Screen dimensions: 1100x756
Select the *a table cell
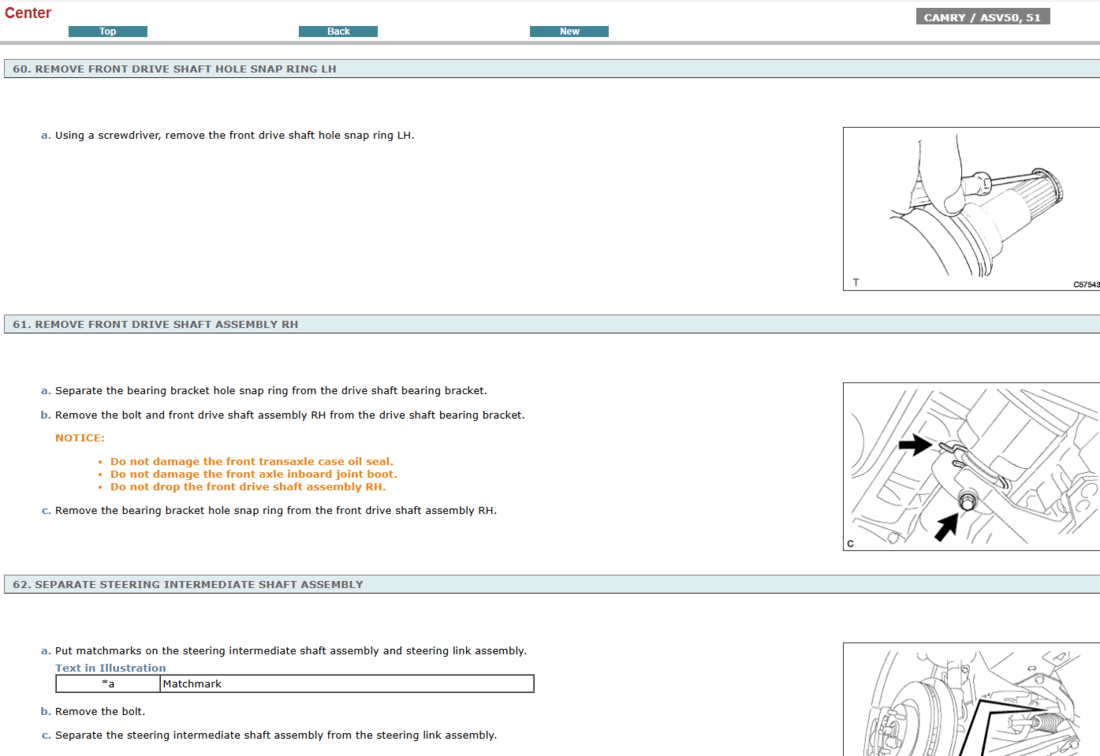(x=108, y=684)
